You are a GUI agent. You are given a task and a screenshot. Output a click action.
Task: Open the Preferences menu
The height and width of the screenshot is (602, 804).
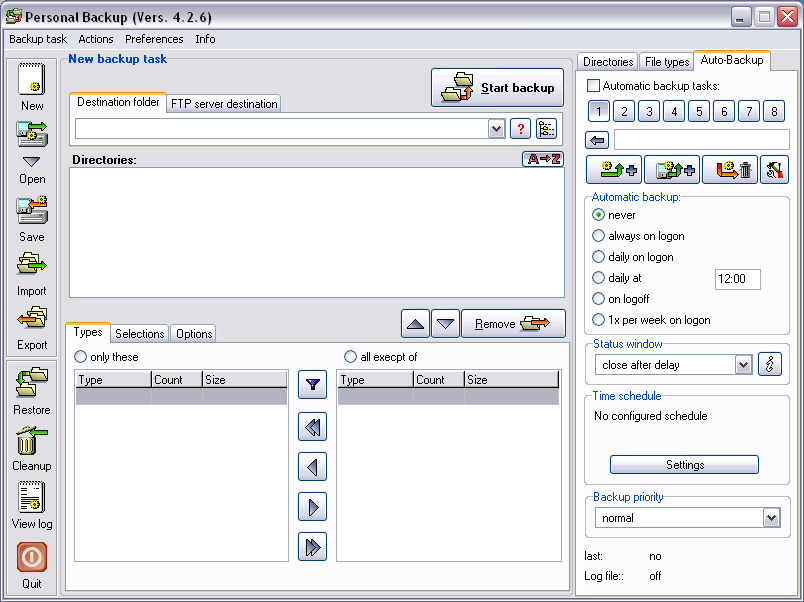(x=154, y=39)
